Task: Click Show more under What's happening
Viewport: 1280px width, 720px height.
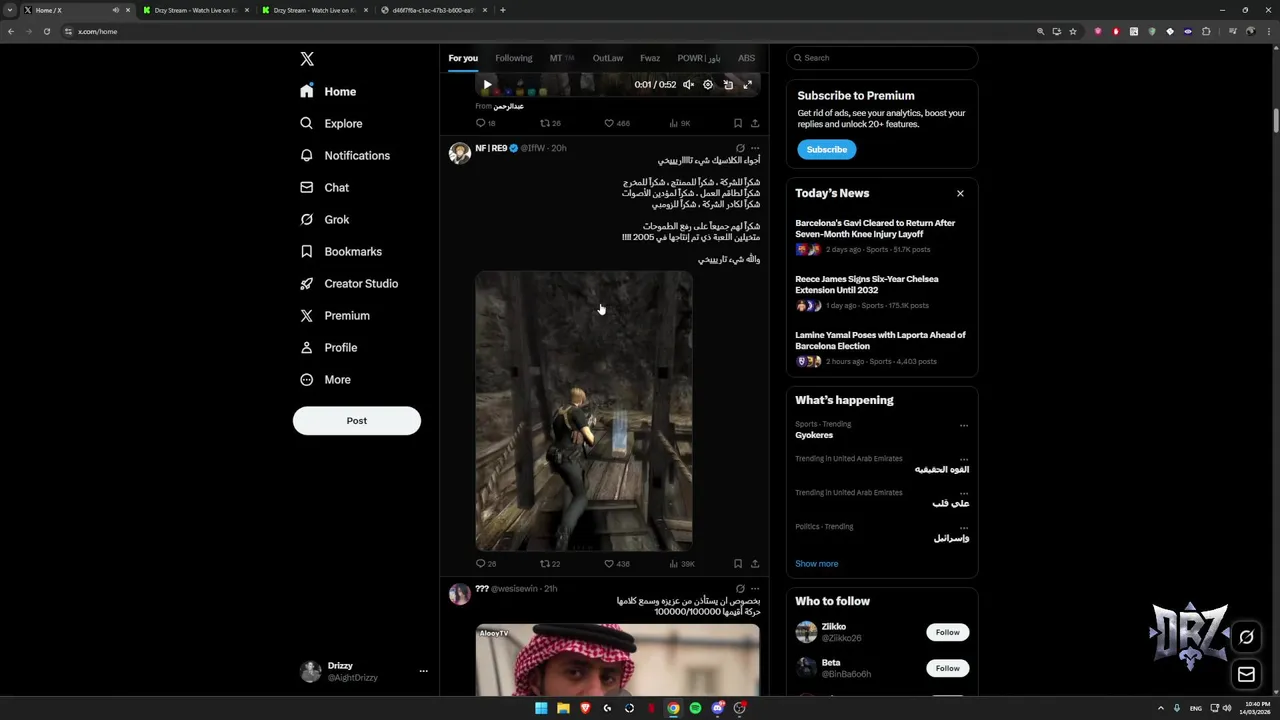Action: [x=817, y=564]
